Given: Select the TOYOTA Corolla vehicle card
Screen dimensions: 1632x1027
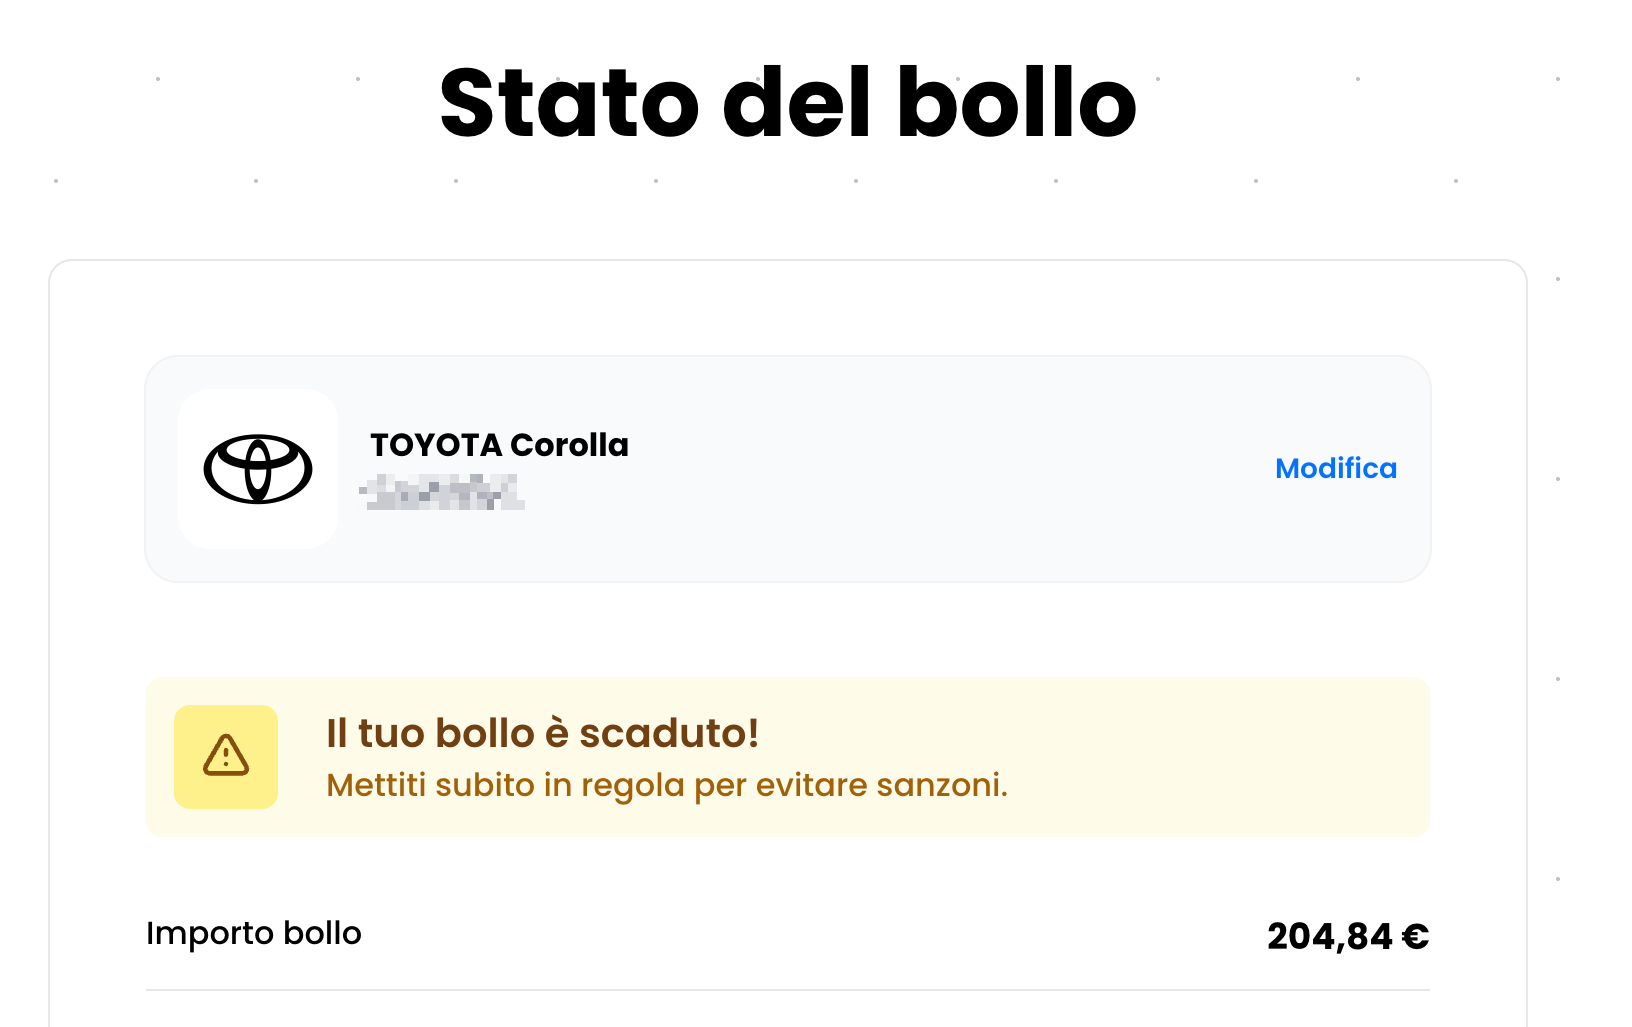Looking at the screenshot, I should pos(789,469).
